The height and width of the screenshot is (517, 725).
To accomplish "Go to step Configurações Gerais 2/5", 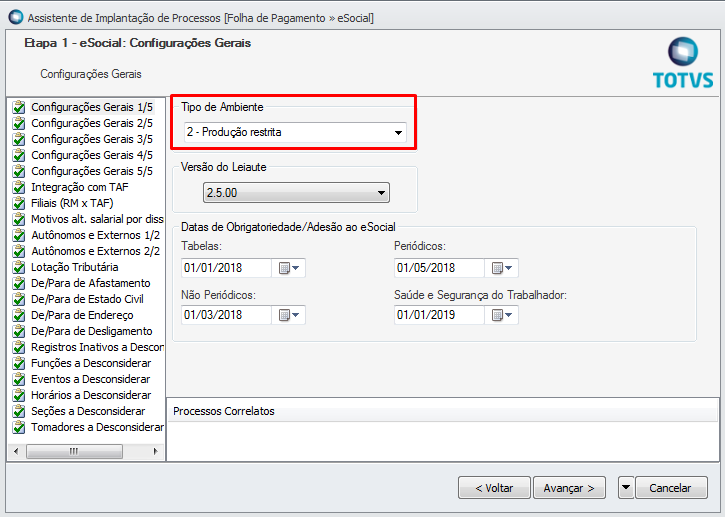I will [x=92, y=123].
